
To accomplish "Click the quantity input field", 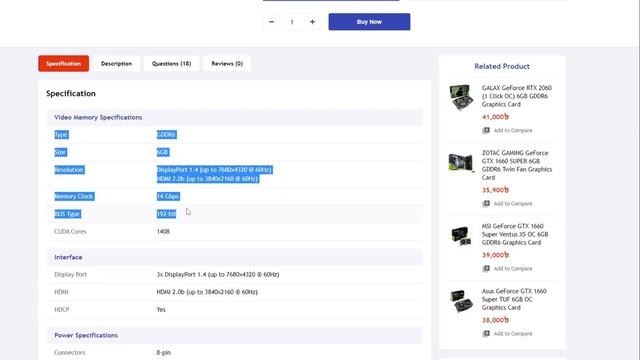I will (x=292, y=22).
